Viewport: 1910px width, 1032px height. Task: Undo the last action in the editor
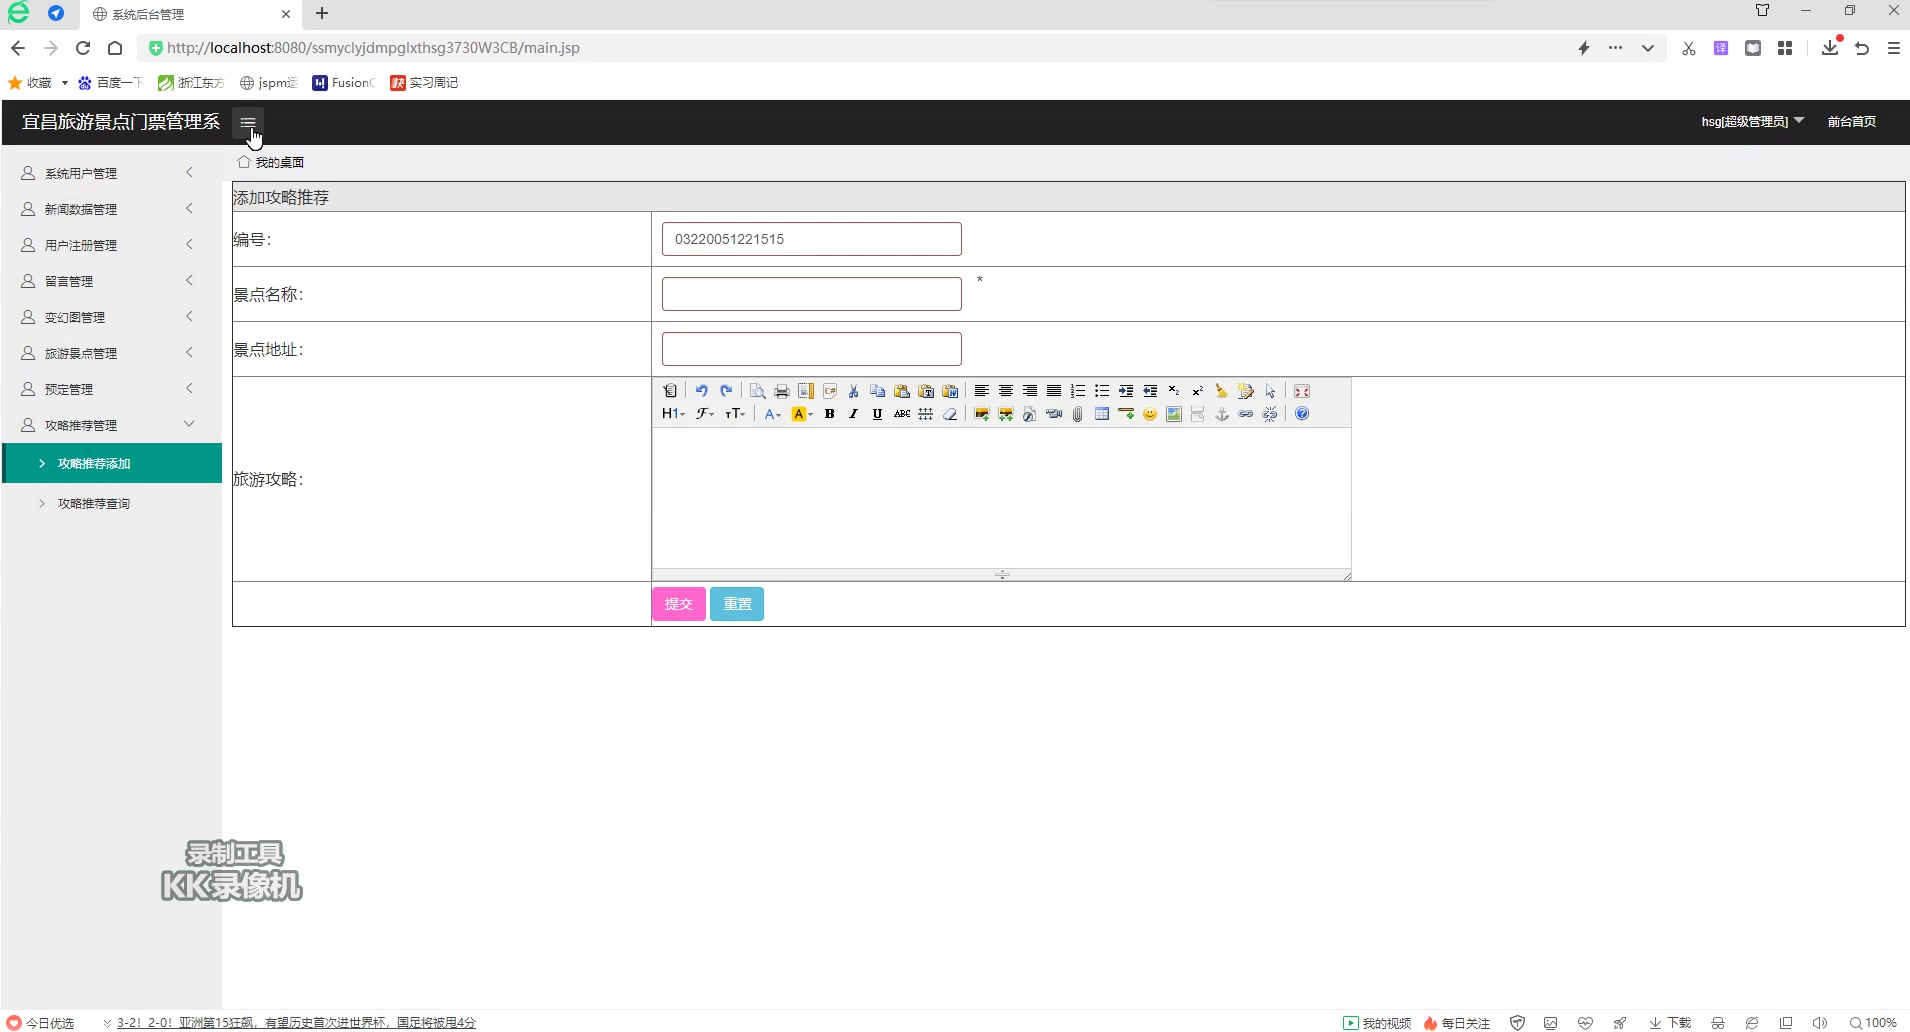pos(702,391)
